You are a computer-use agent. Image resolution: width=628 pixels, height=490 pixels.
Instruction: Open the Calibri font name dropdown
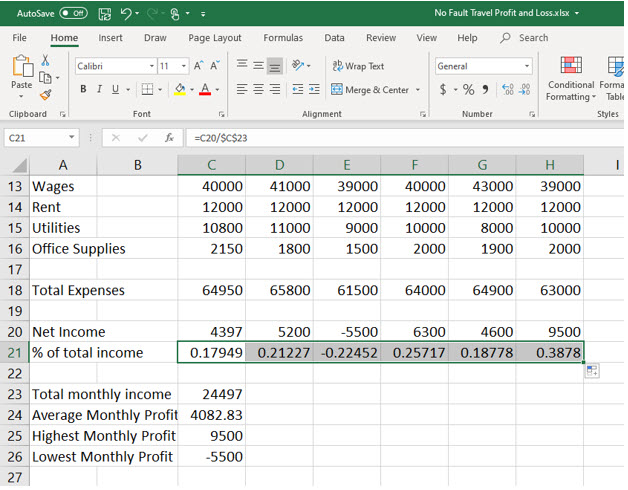coord(152,66)
